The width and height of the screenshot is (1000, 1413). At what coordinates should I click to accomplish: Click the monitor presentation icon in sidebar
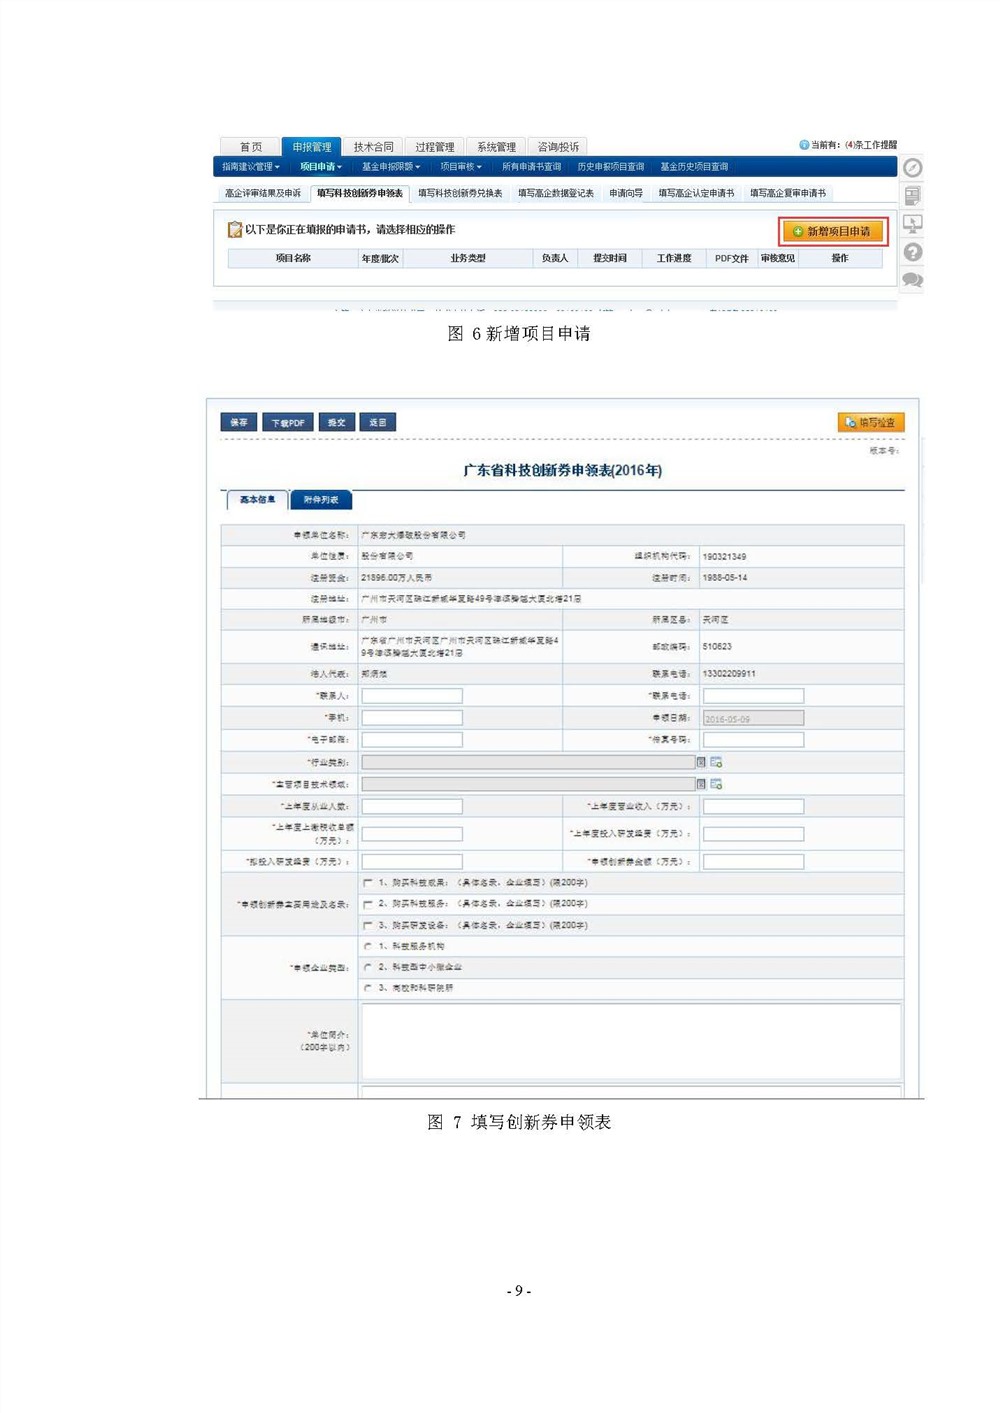point(912,224)
